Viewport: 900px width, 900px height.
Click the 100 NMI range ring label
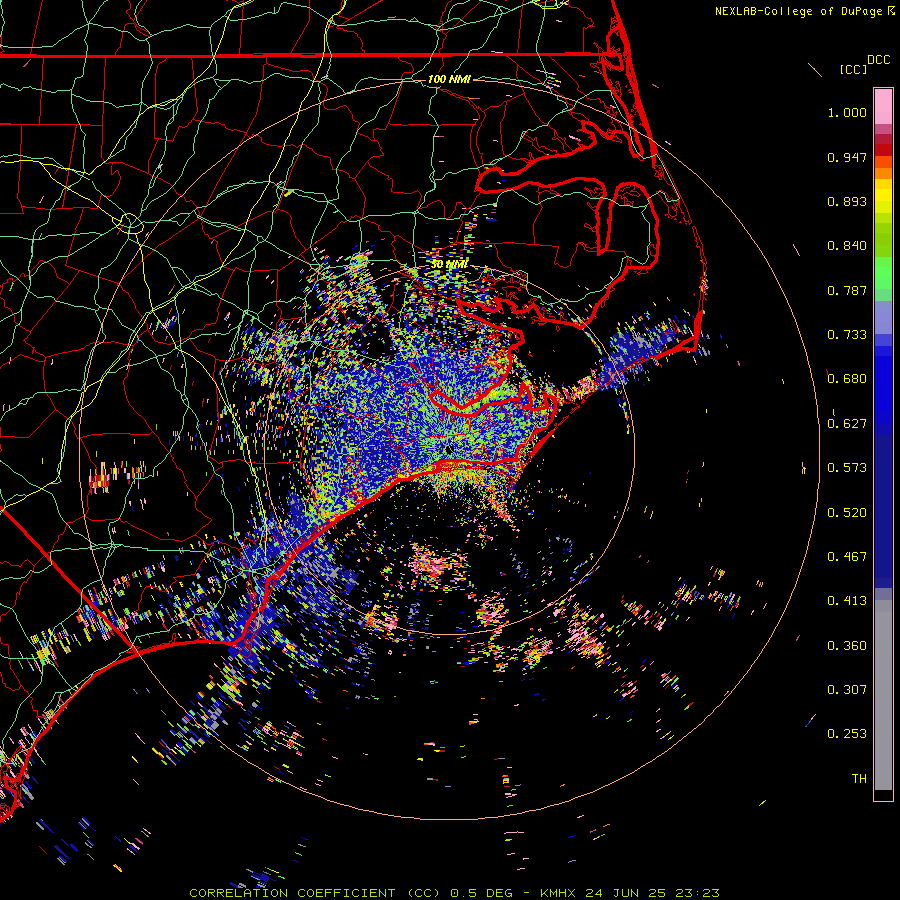(449, 79)
